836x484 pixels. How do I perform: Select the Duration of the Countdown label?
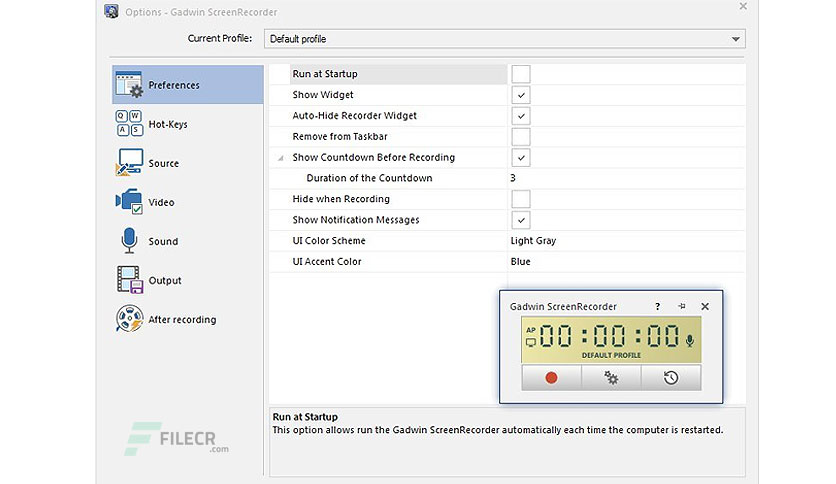point(369,178)
